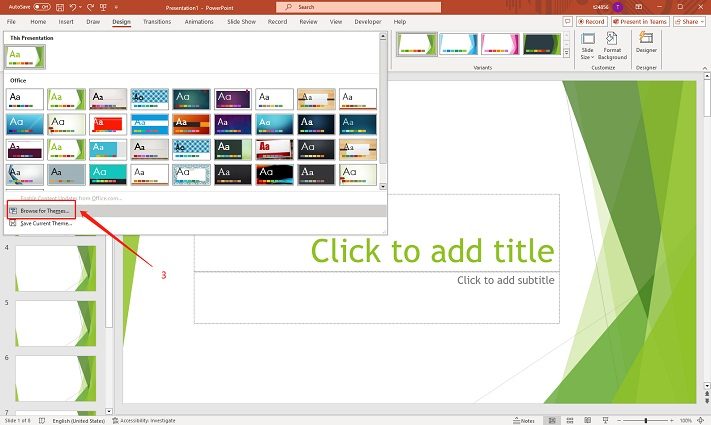Select the current theme under This Presentation

click(25, 57)
